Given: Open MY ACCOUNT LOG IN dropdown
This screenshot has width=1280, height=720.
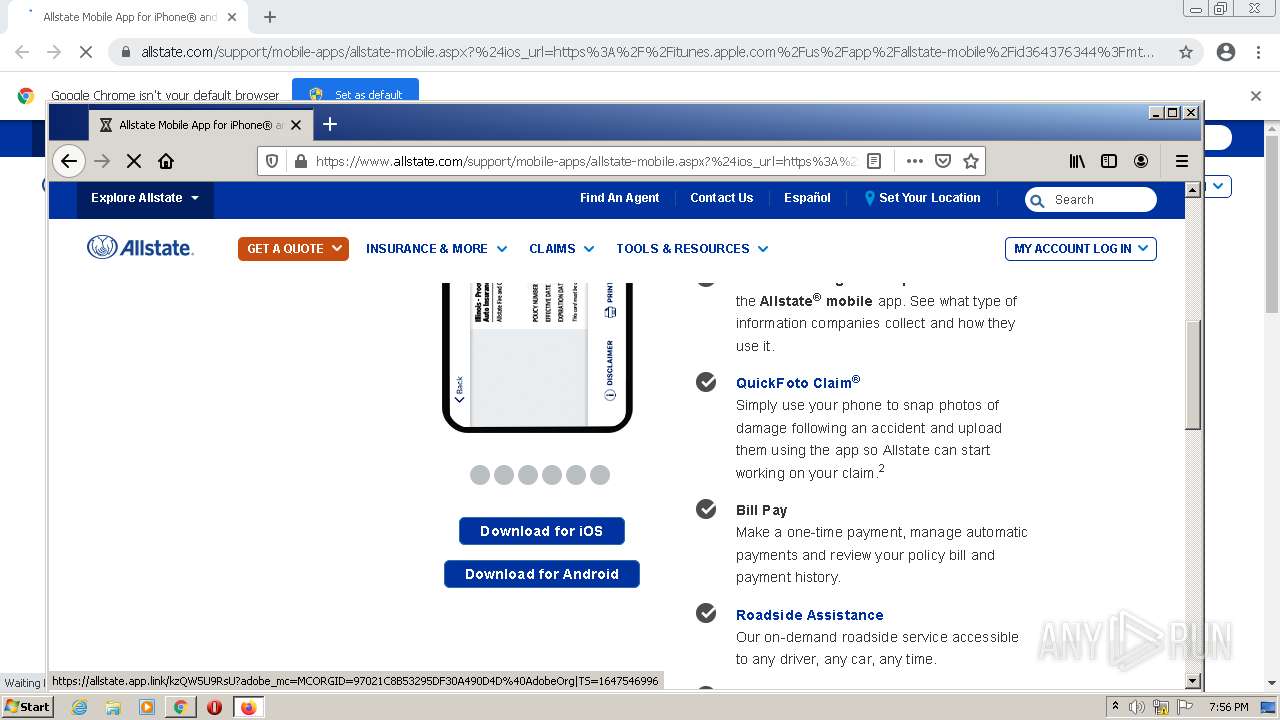Looking at the screenshot, I should click(1081, 248).
